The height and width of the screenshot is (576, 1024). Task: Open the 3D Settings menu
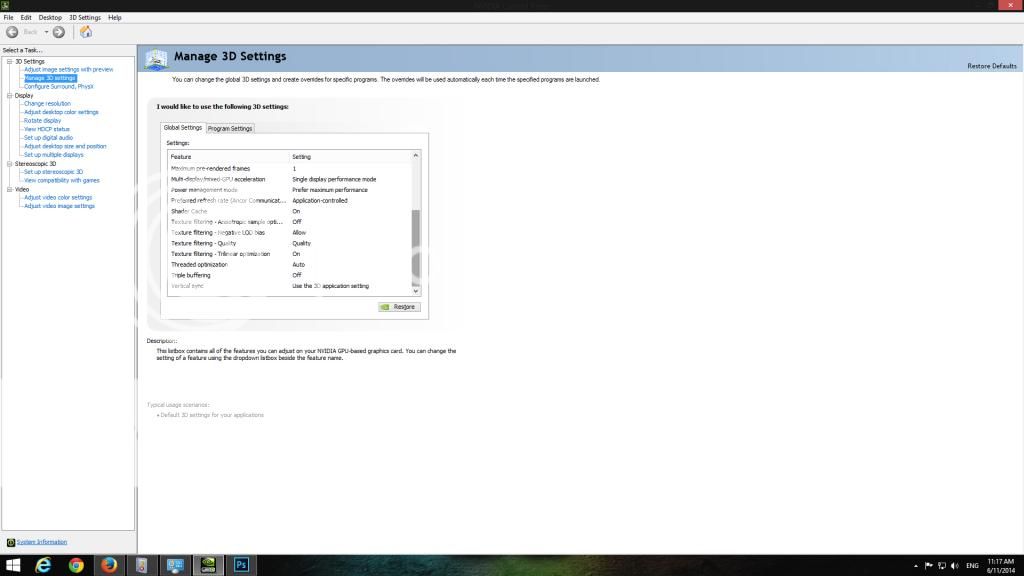click(85, 17)
